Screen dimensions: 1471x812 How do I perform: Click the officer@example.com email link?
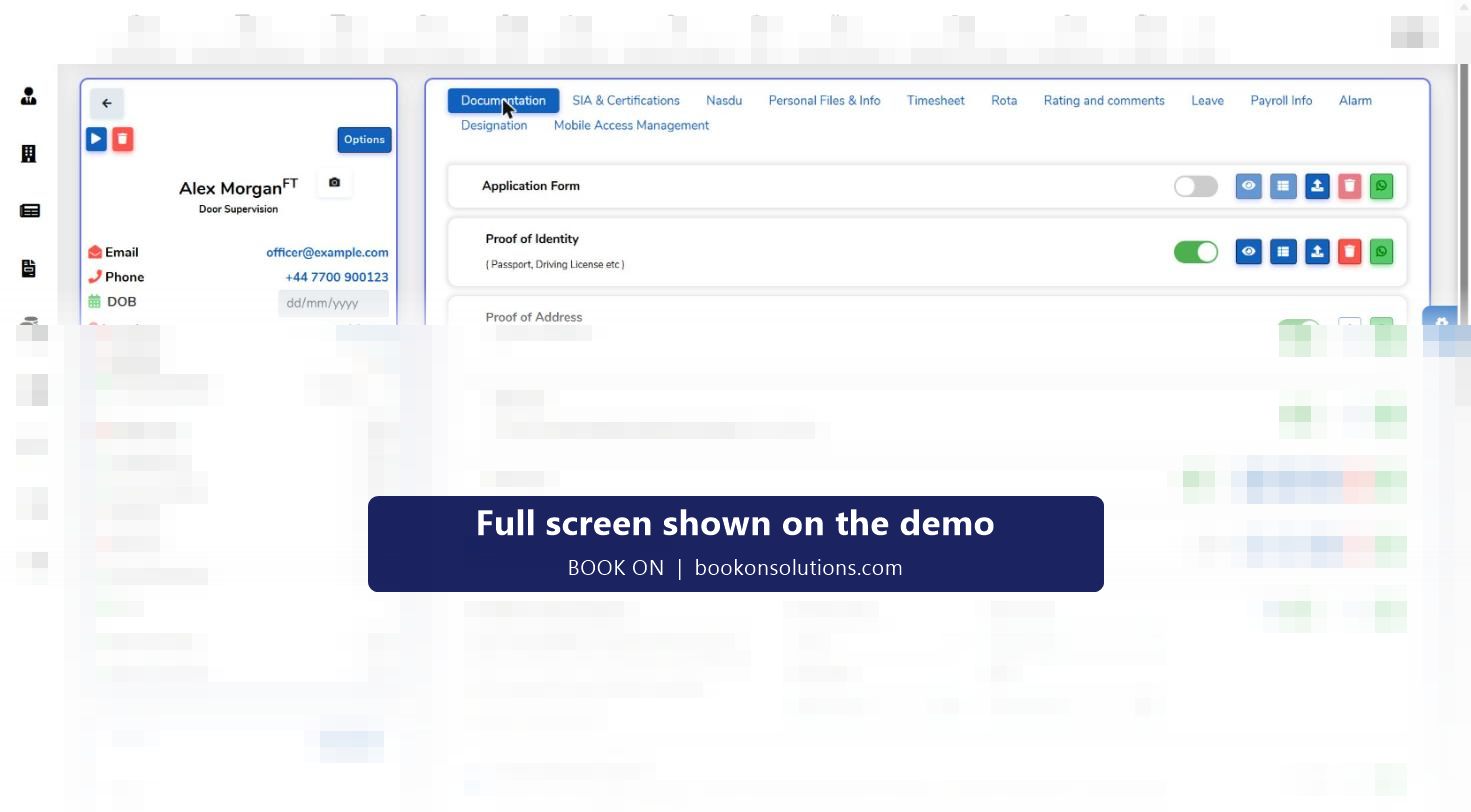pos(327,253)
